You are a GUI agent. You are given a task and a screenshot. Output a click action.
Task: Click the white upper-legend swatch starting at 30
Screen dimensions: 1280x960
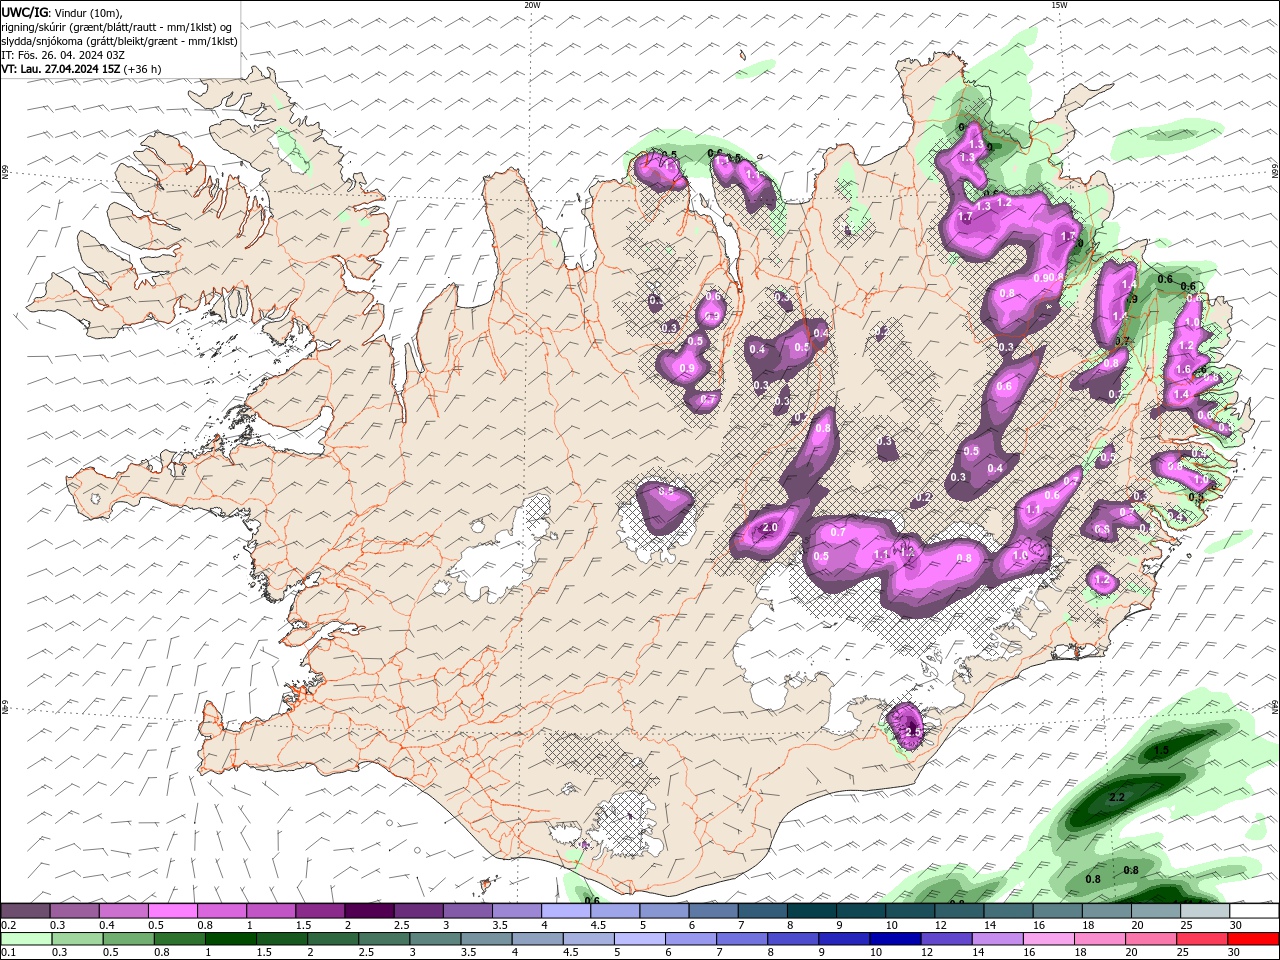coord(1254,911)
